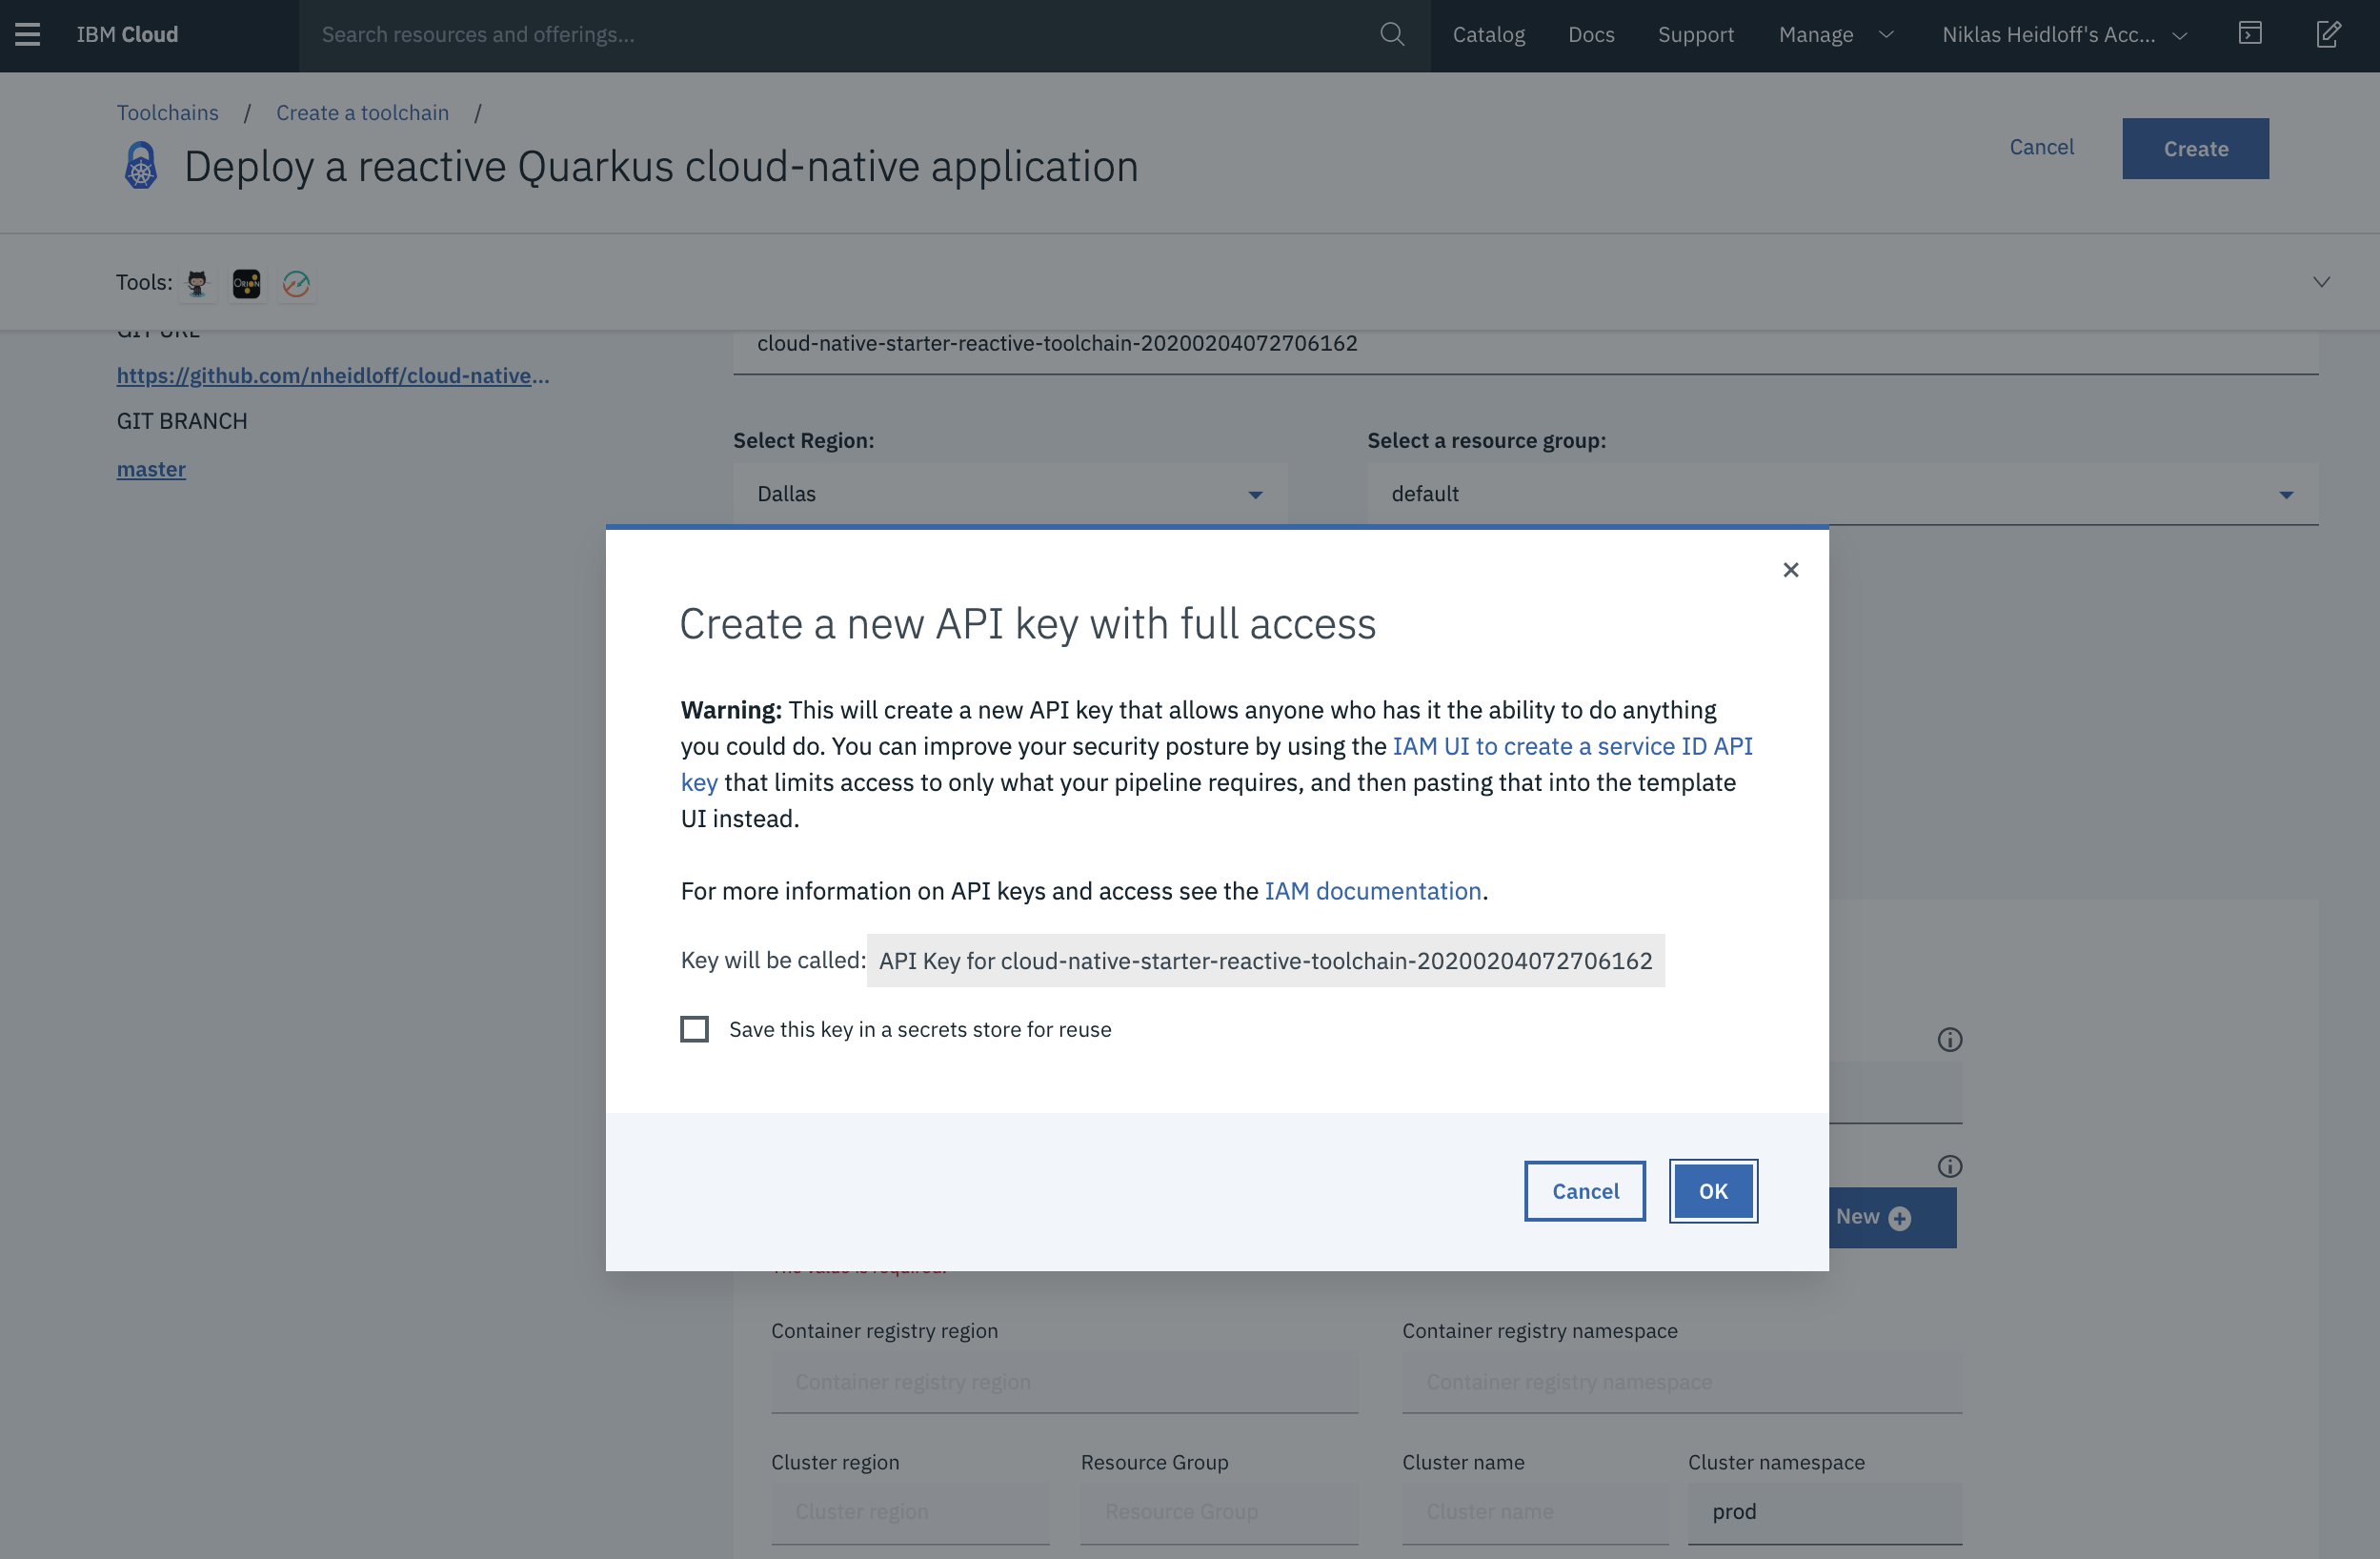Click the Delivery Pipeline tool icon

(296, 284)
